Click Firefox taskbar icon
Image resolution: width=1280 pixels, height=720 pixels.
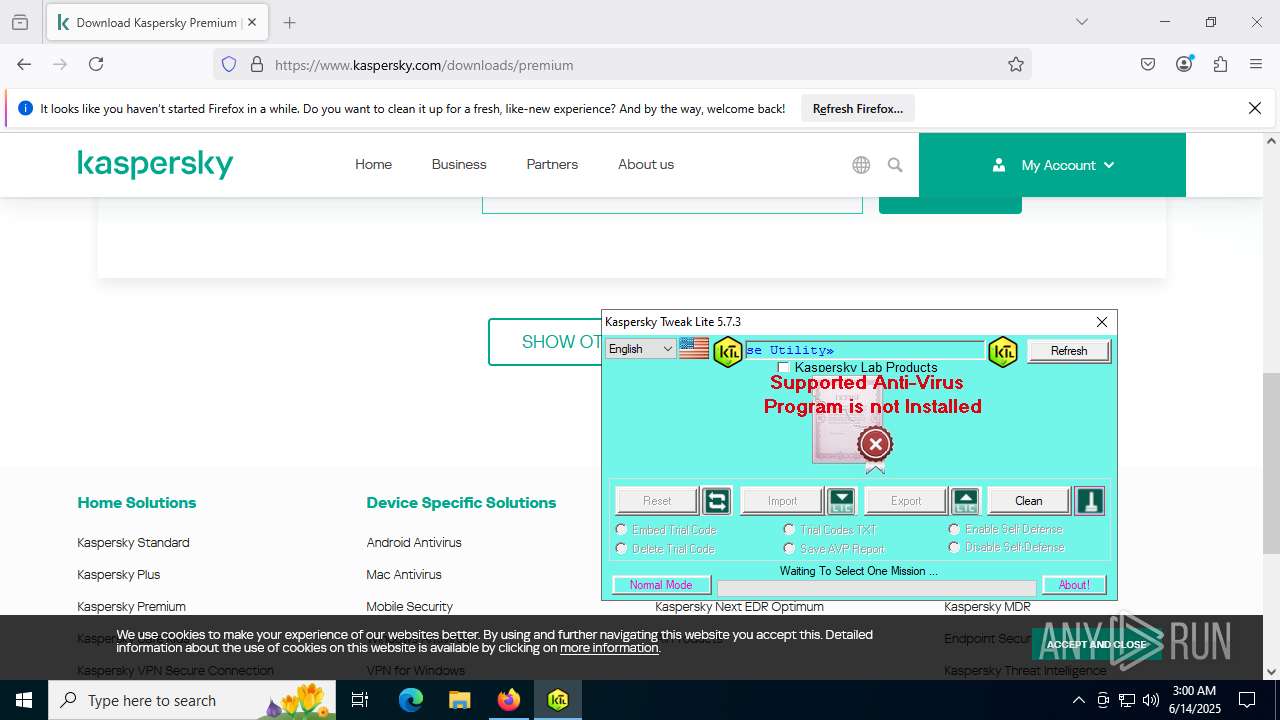click(x=509, y=700)
